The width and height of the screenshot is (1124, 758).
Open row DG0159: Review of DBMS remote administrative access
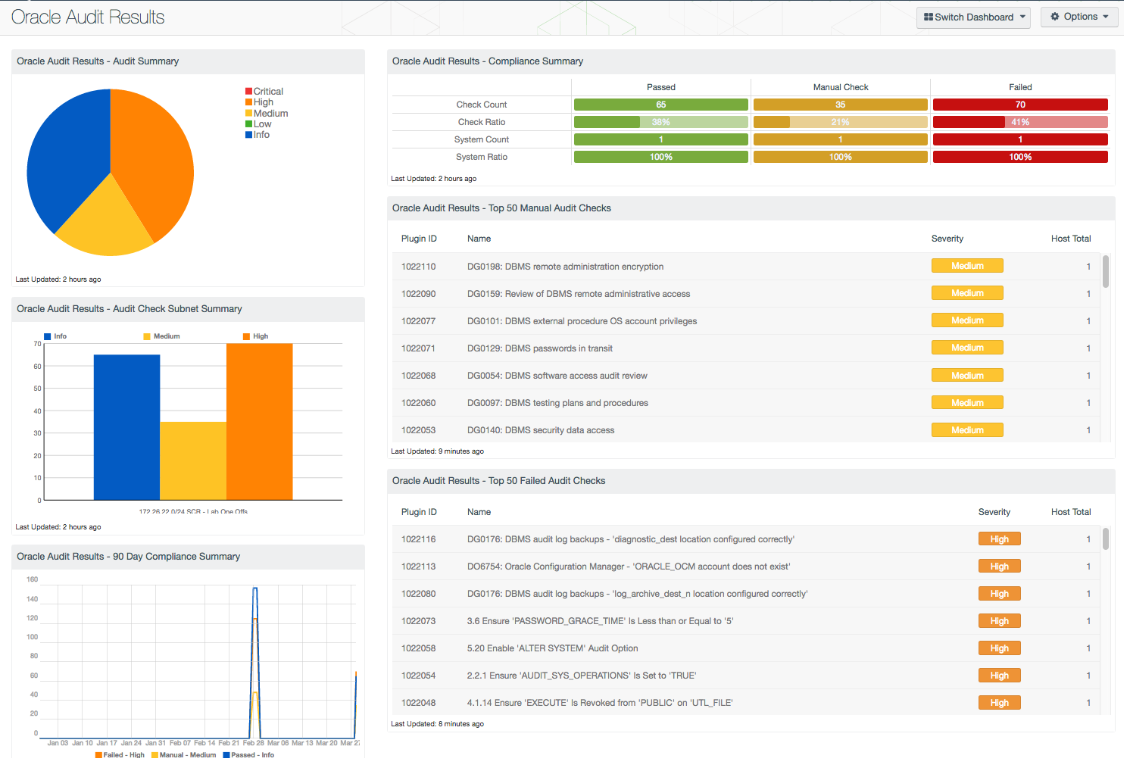click(x=747, y=293)
